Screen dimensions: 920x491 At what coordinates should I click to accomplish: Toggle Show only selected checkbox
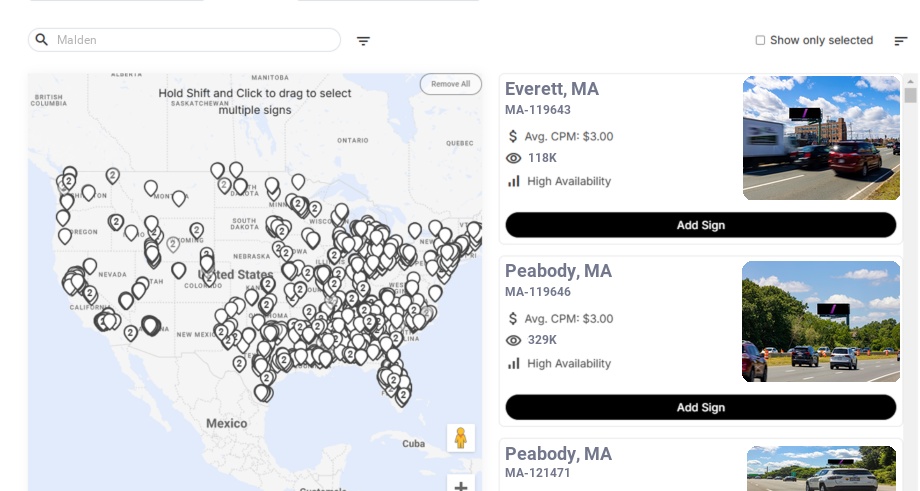pyautogui.click(x=760, y=40)
